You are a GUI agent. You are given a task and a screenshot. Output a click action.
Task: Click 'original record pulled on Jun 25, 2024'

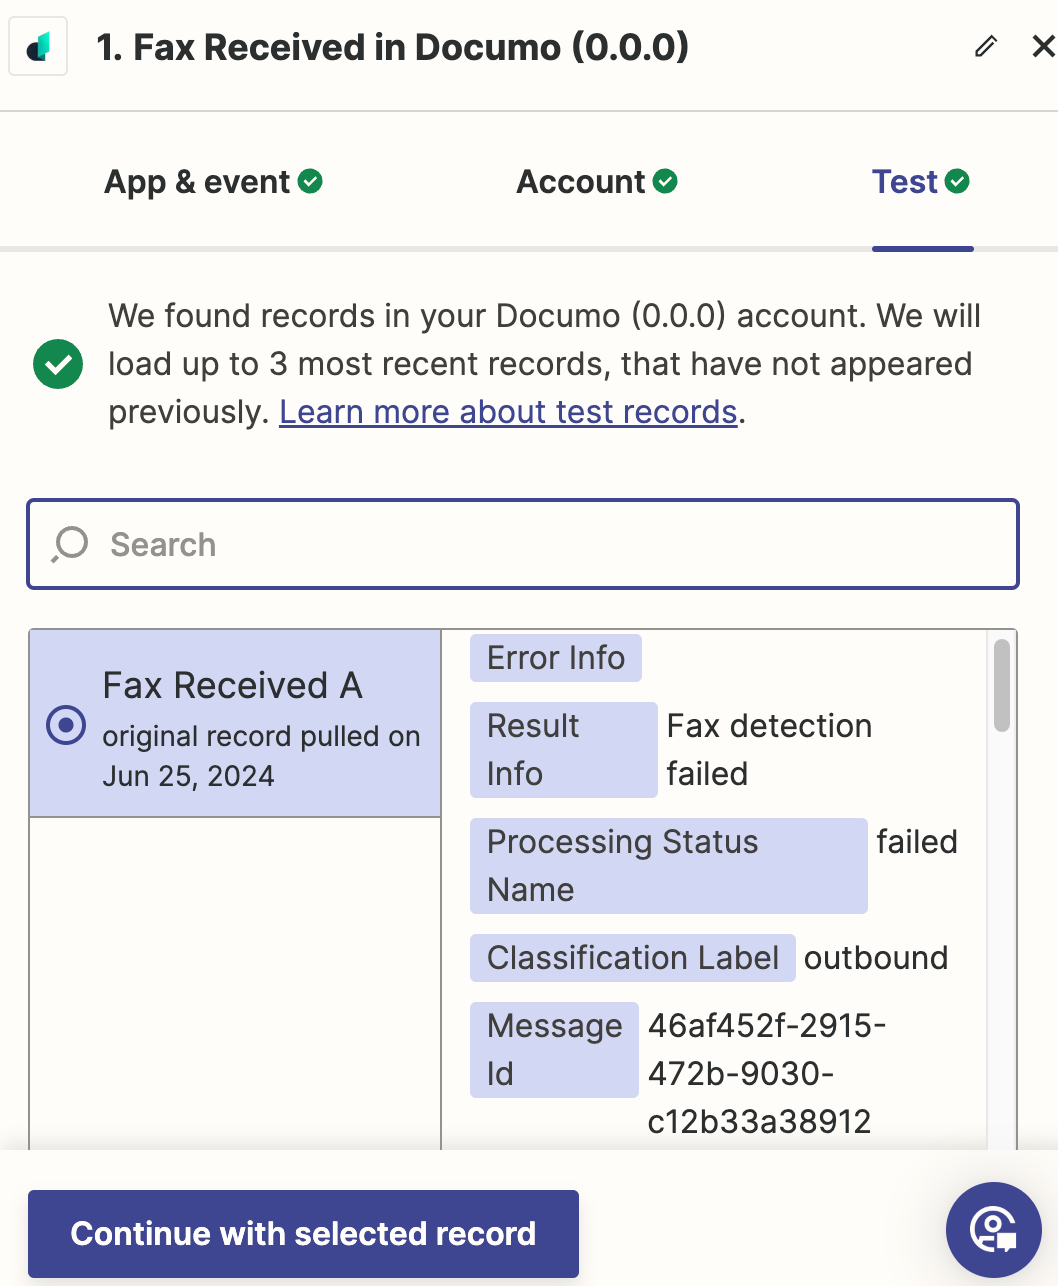pos(261,756)
